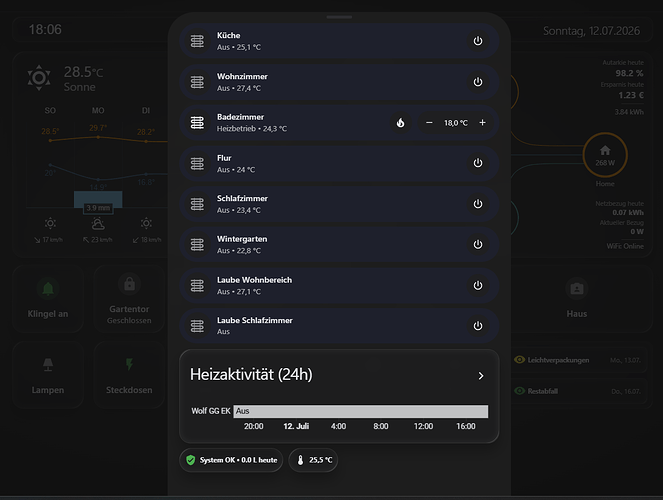Screen dimensions: 663x500
Task: Click the 'Wolf GG EK' label
Action: pos(211,411)
